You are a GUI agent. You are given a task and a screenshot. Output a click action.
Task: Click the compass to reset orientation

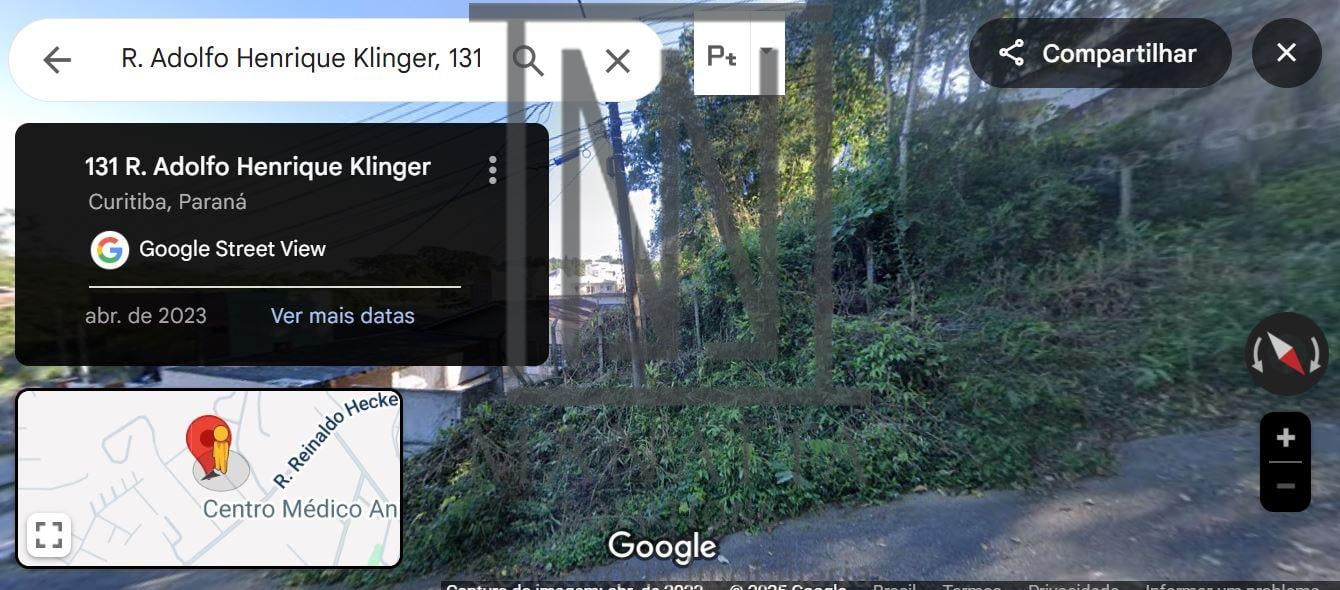coord(1287,353)
